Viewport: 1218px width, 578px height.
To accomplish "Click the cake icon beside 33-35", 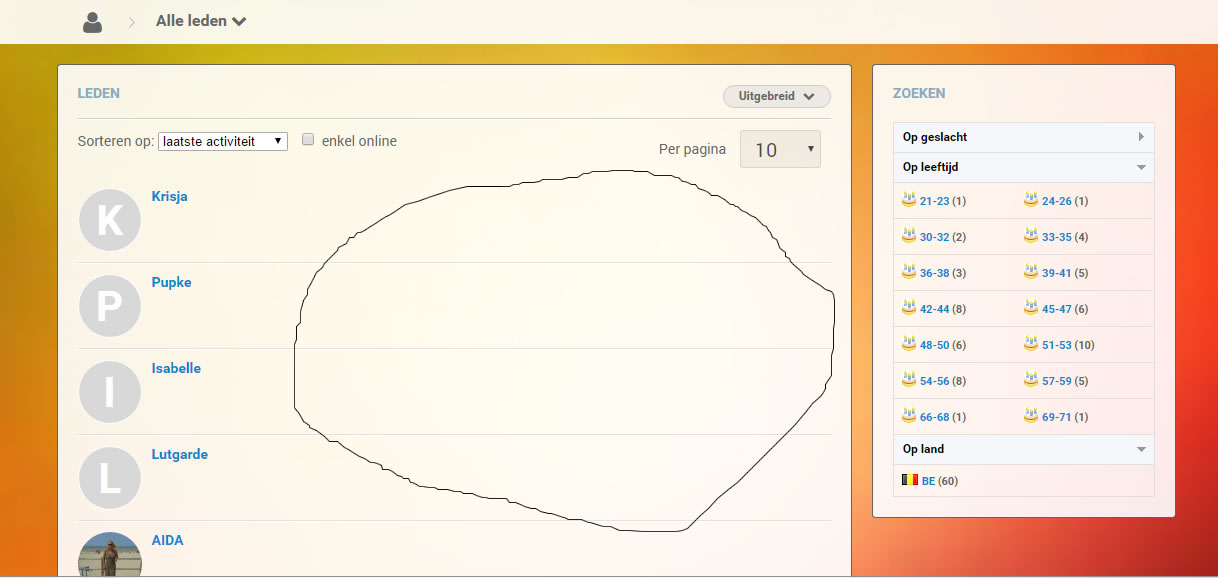I will tap(1031, 235).
